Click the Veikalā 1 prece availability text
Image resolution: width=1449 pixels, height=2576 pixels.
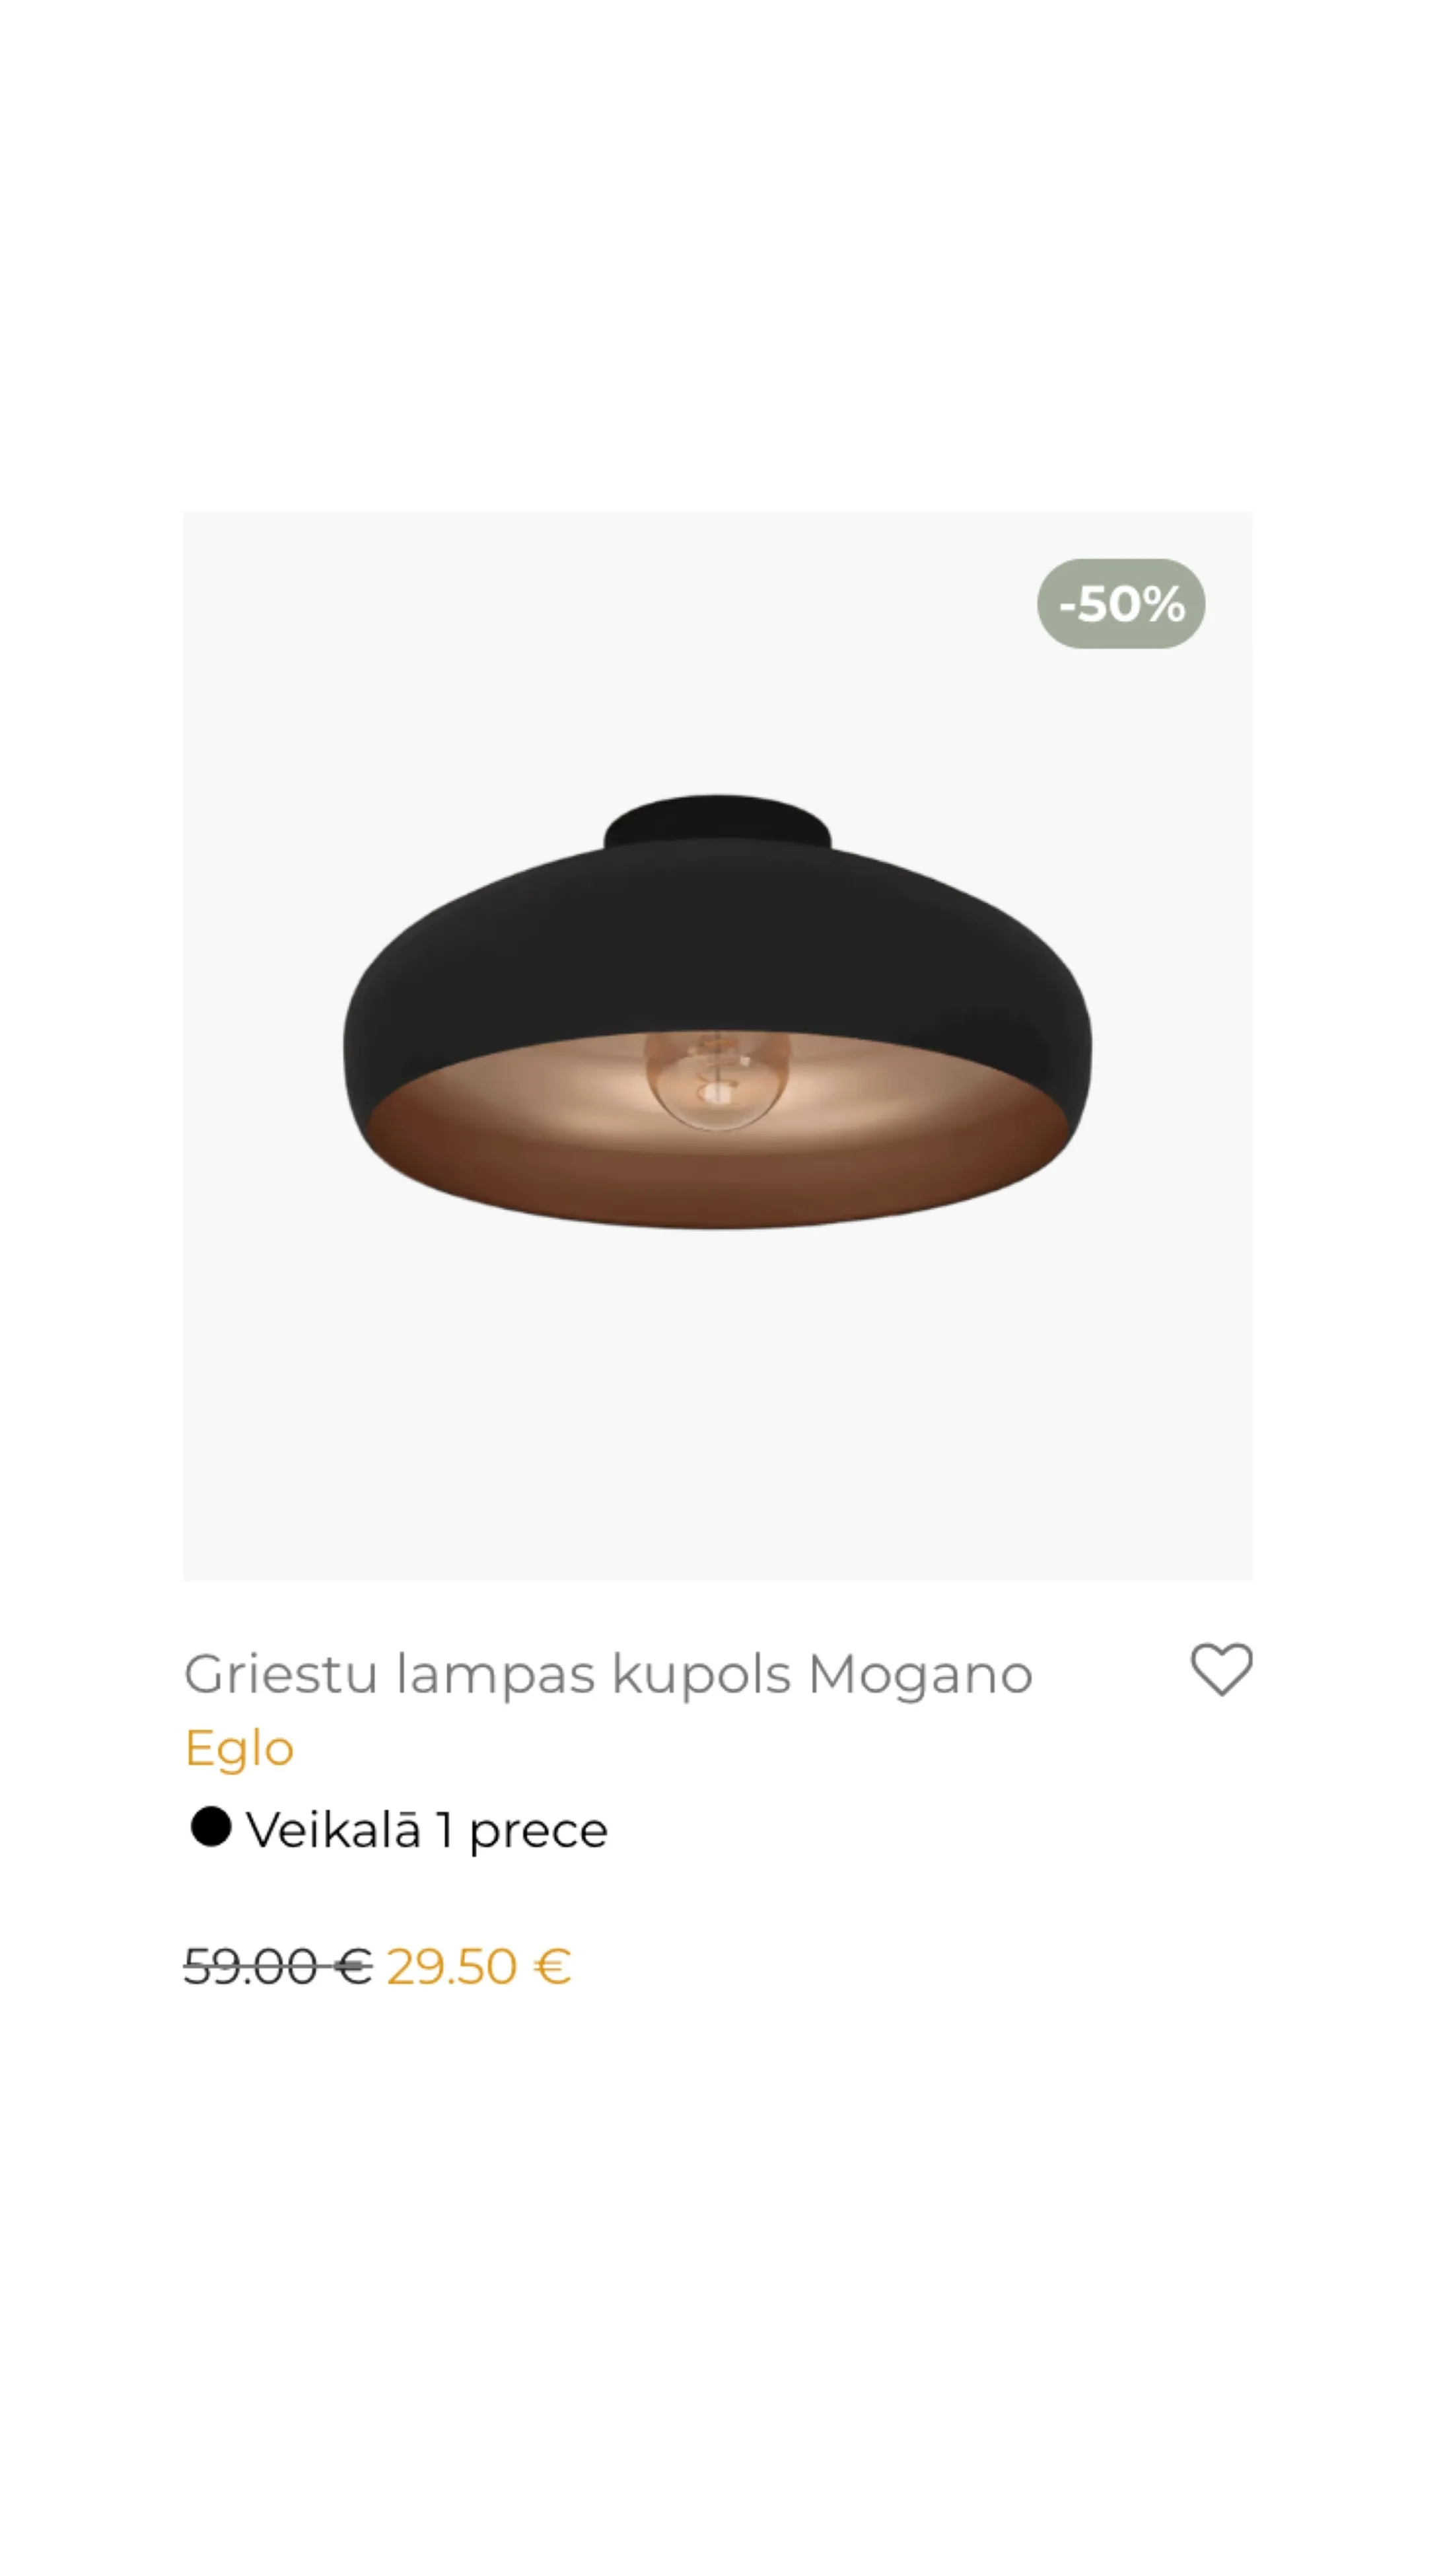(x=427, y=1830)
